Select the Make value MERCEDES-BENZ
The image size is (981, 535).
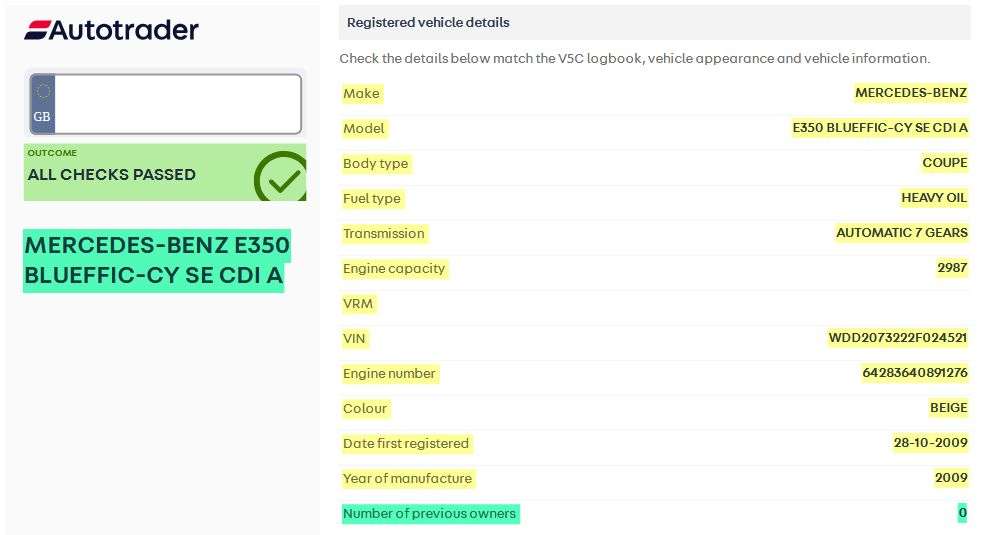[911, 93]
